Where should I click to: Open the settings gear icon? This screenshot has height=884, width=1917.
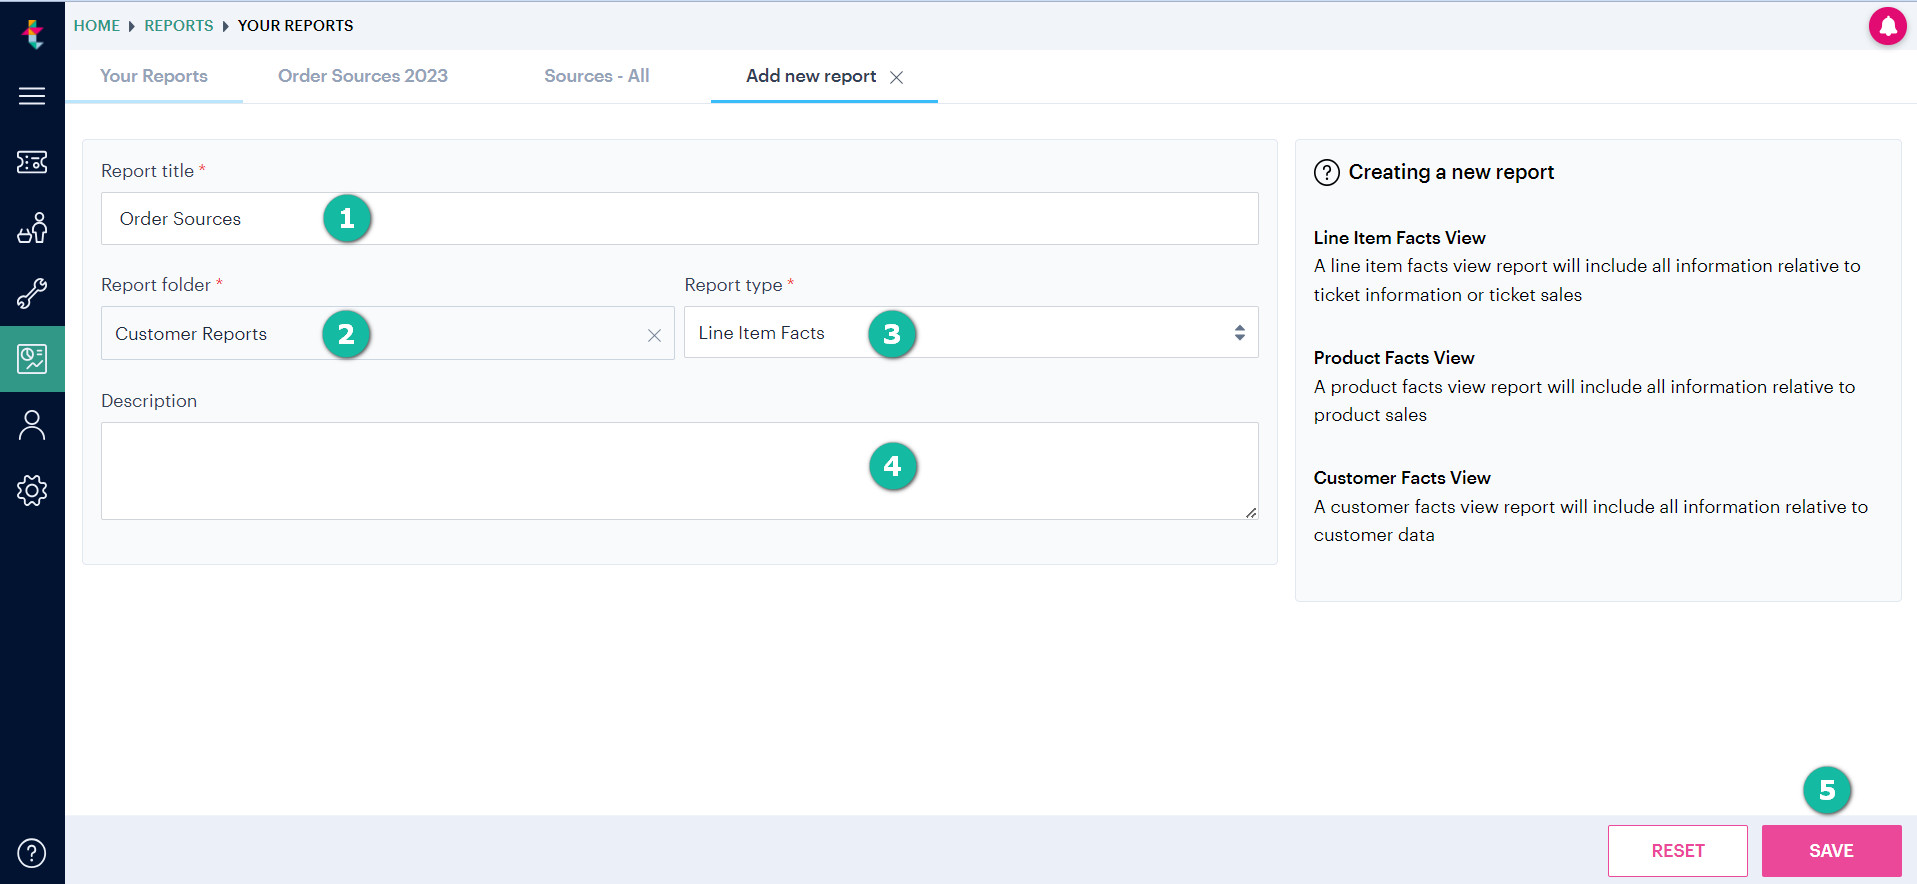pos(32,490)
